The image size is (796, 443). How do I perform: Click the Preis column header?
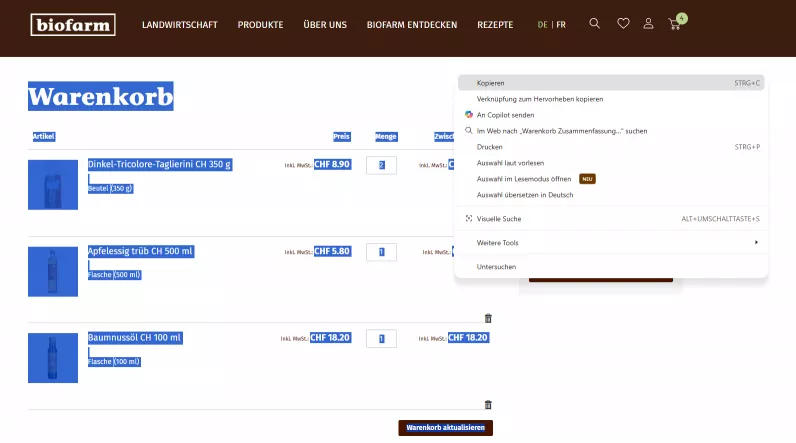(341, 136)
